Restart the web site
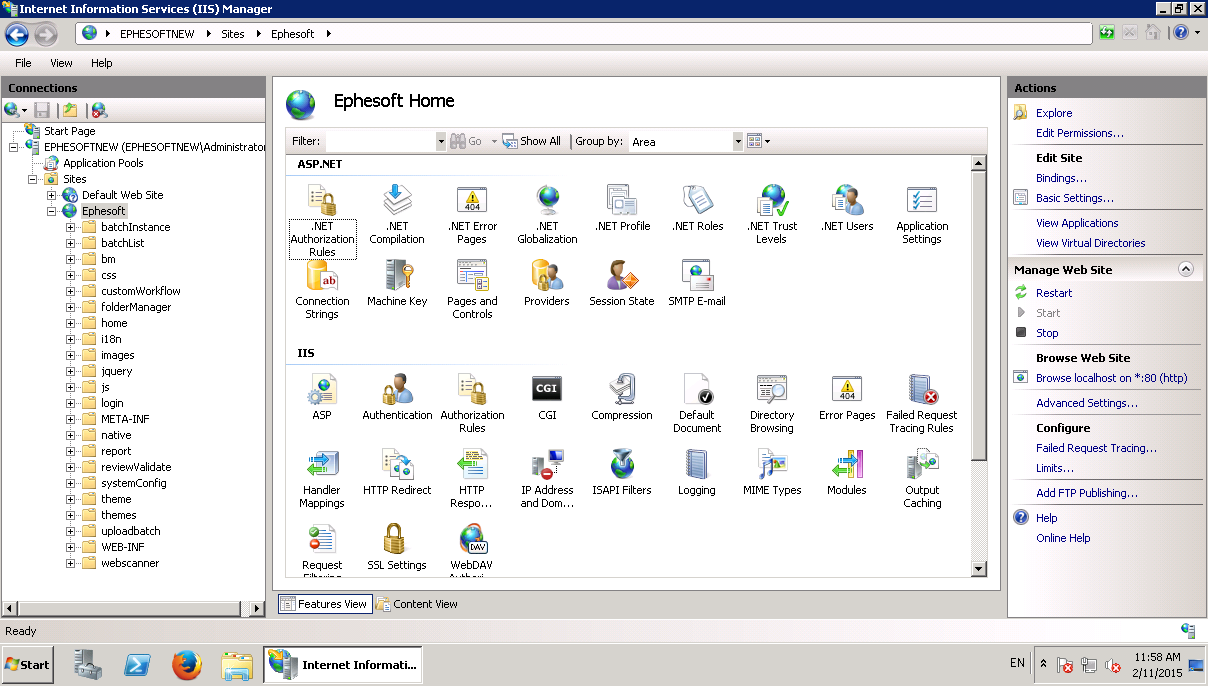 coord(1054,293)
